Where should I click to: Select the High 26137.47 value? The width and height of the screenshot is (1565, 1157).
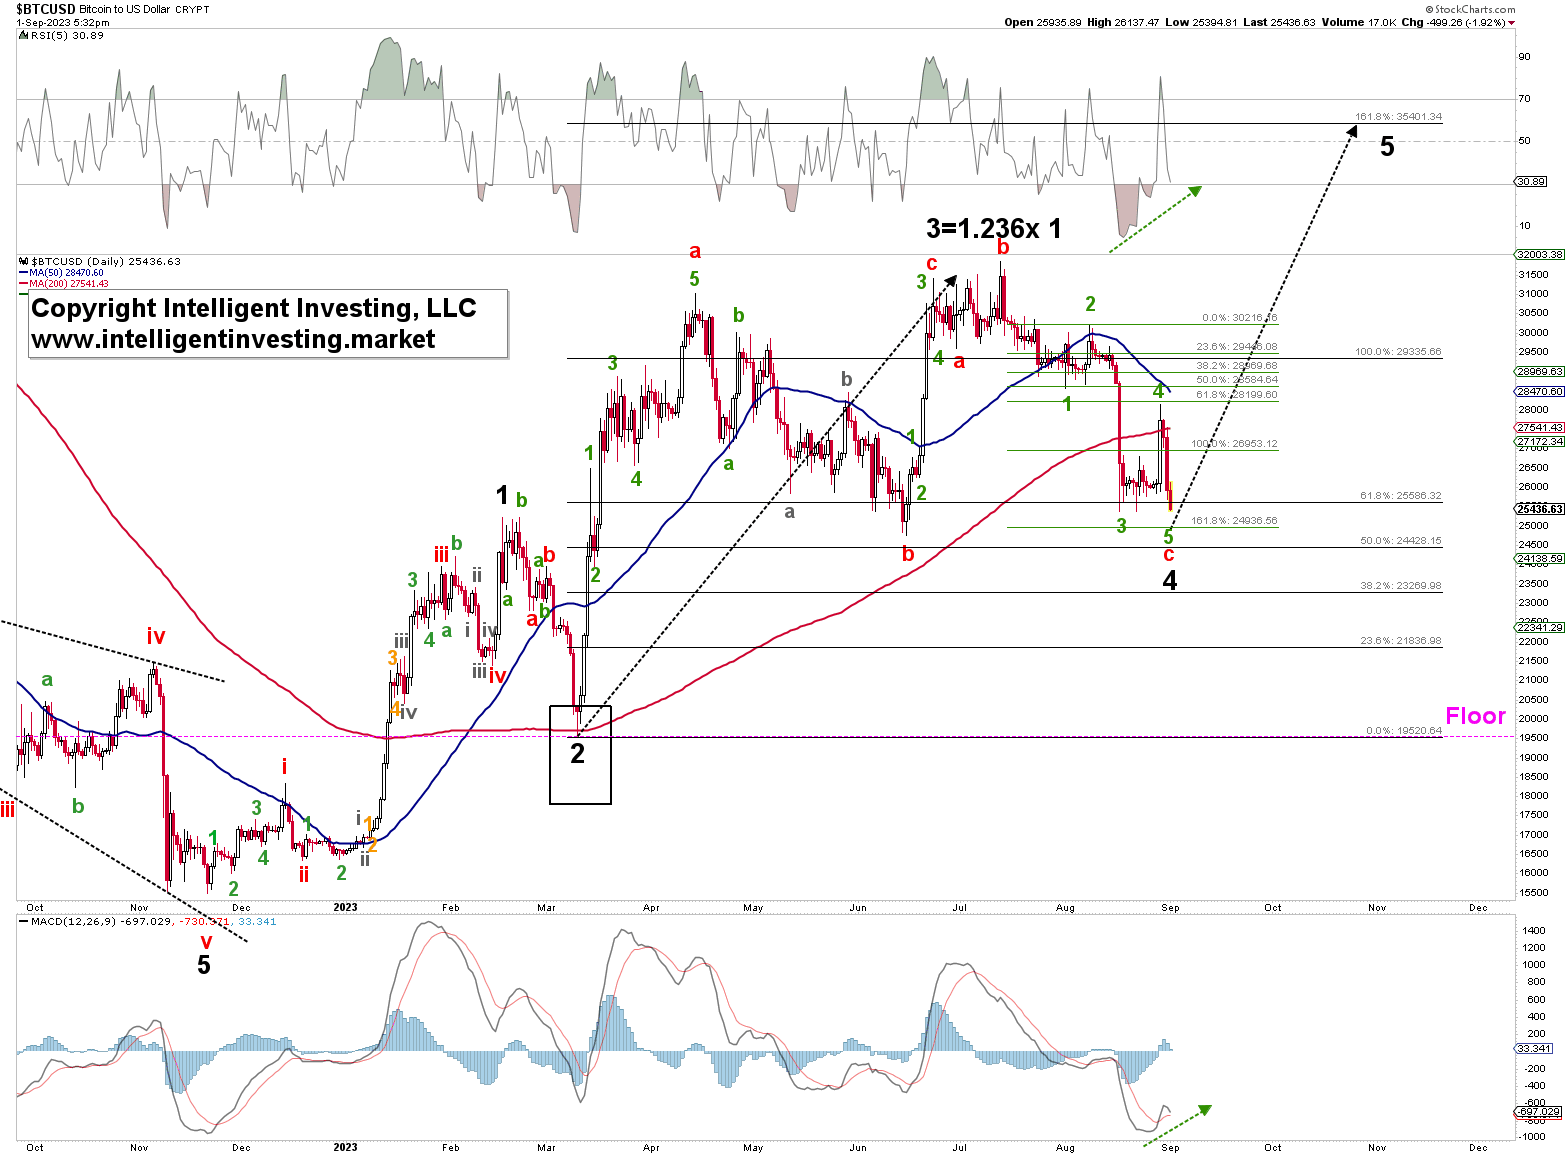tap(1124, 22)
